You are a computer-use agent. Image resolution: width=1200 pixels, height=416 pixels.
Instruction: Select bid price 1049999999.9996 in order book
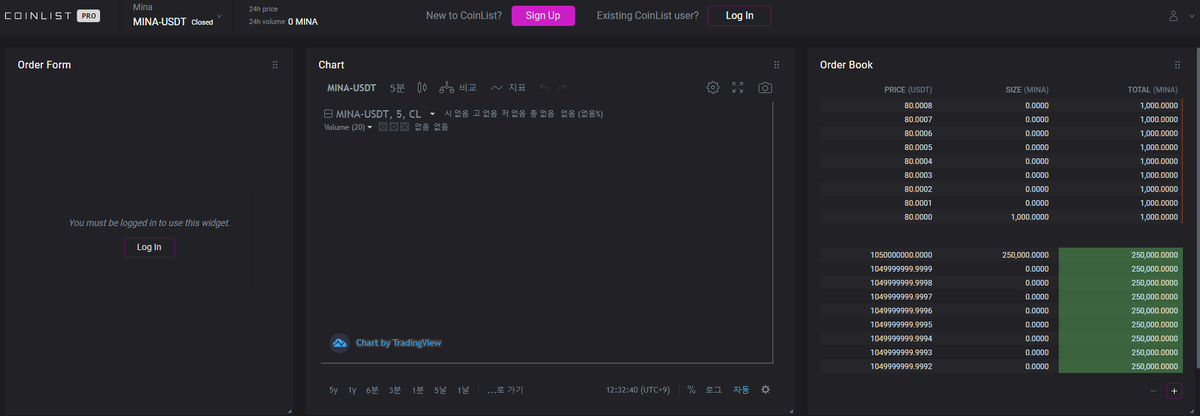[x=901, y=311]
